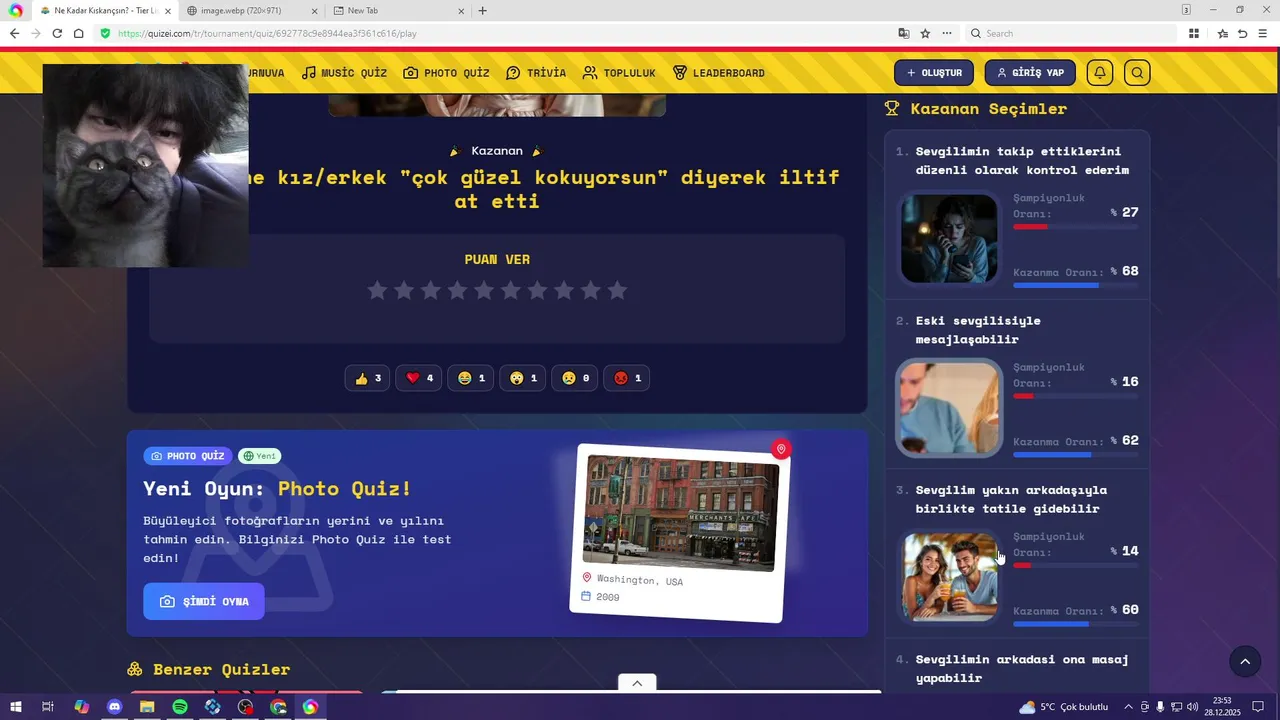
Task: Click the 'Benzer Quizler' heading
Action: click(221, 670)
